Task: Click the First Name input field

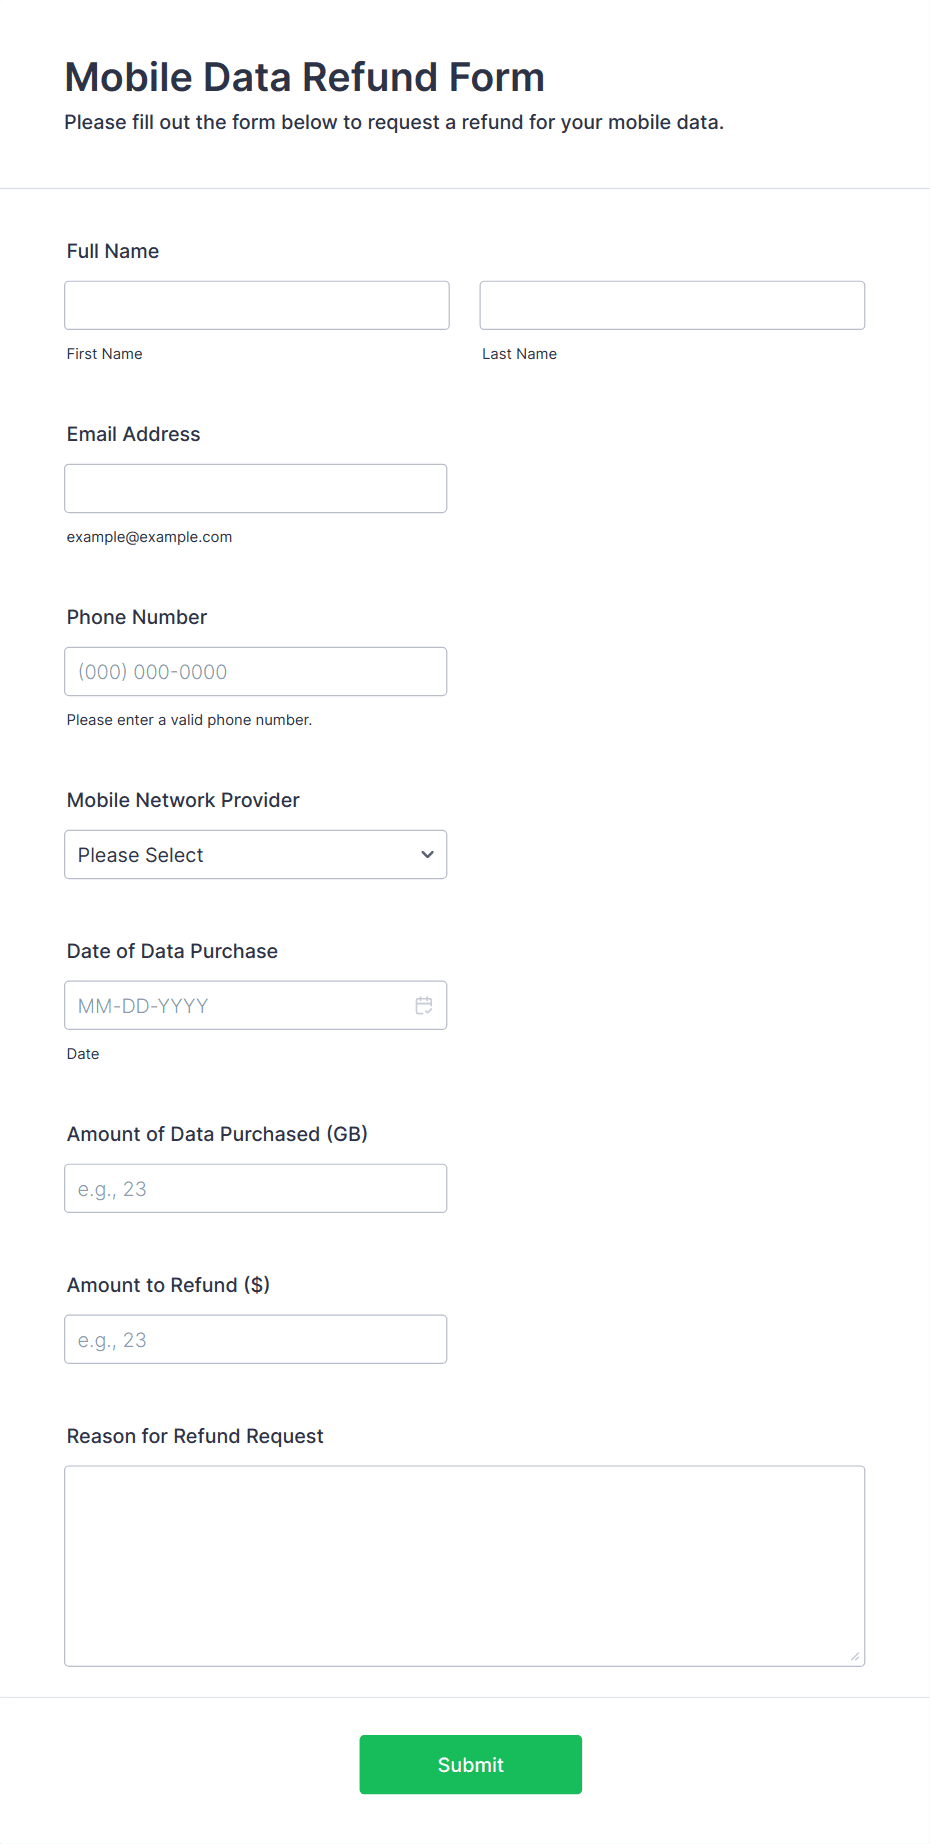Action: pyautogui.click(x=257, y=305)
